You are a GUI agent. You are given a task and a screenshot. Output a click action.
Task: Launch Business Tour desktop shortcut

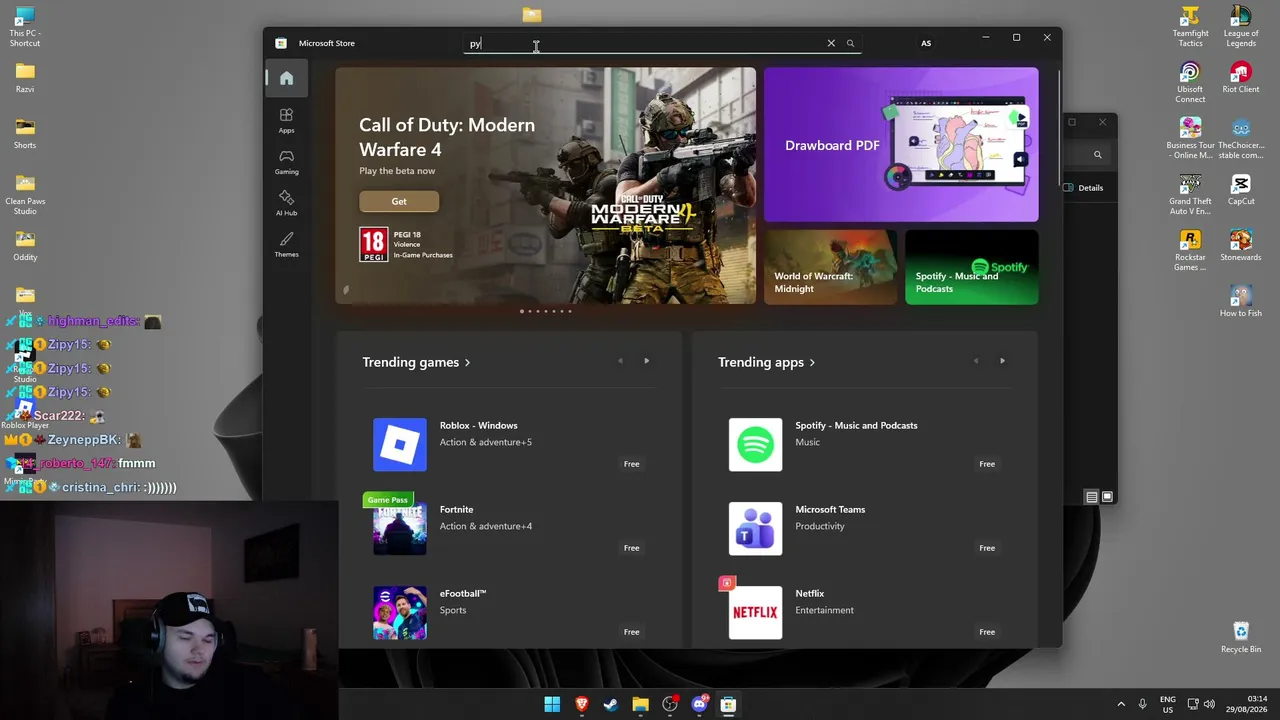(1190, 139)
